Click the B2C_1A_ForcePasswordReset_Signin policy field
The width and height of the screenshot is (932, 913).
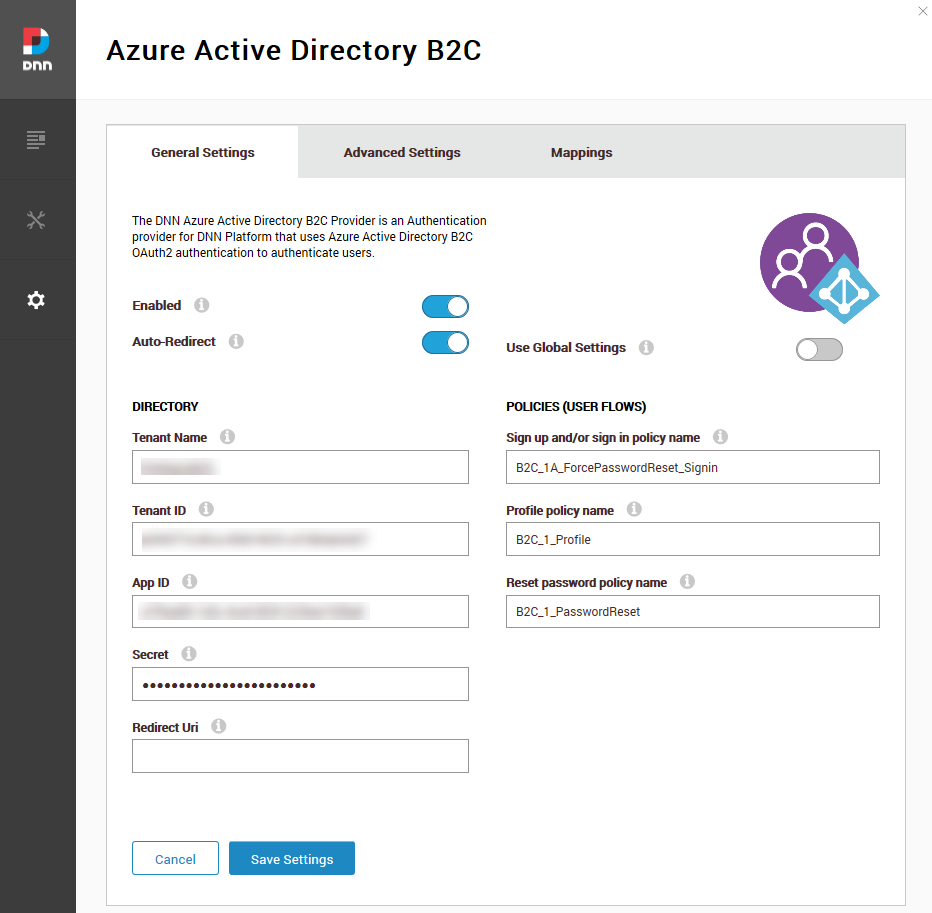pos(692,467)
